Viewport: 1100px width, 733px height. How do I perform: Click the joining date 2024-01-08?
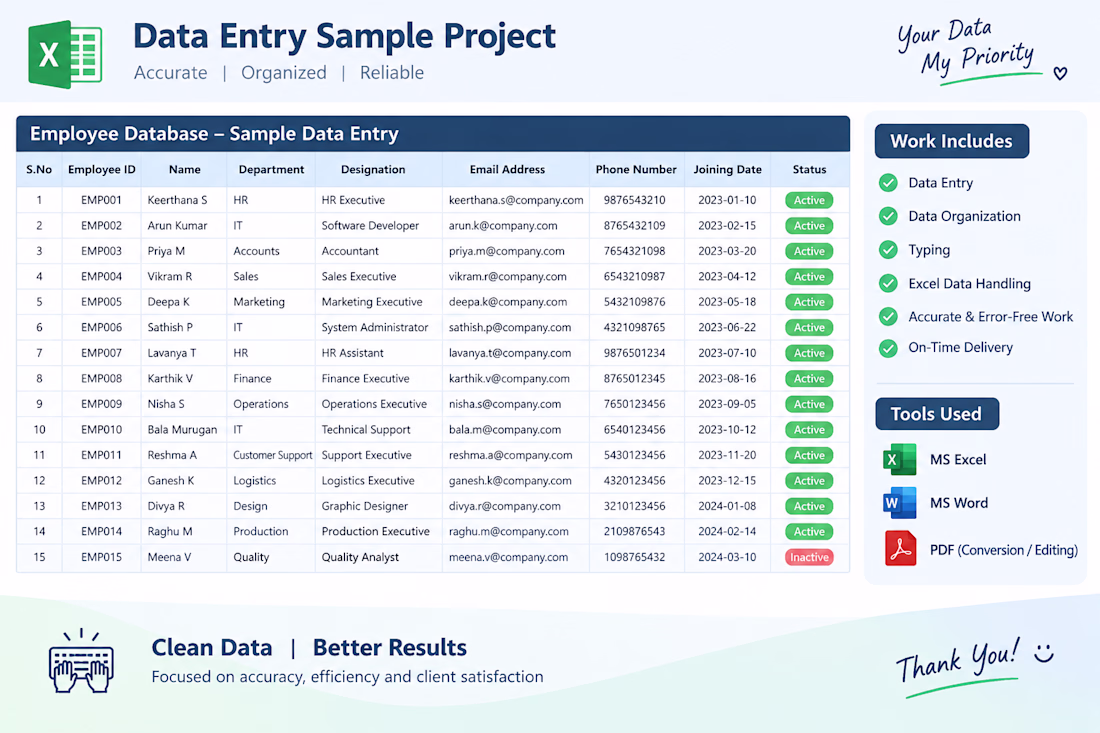(727, 506)
